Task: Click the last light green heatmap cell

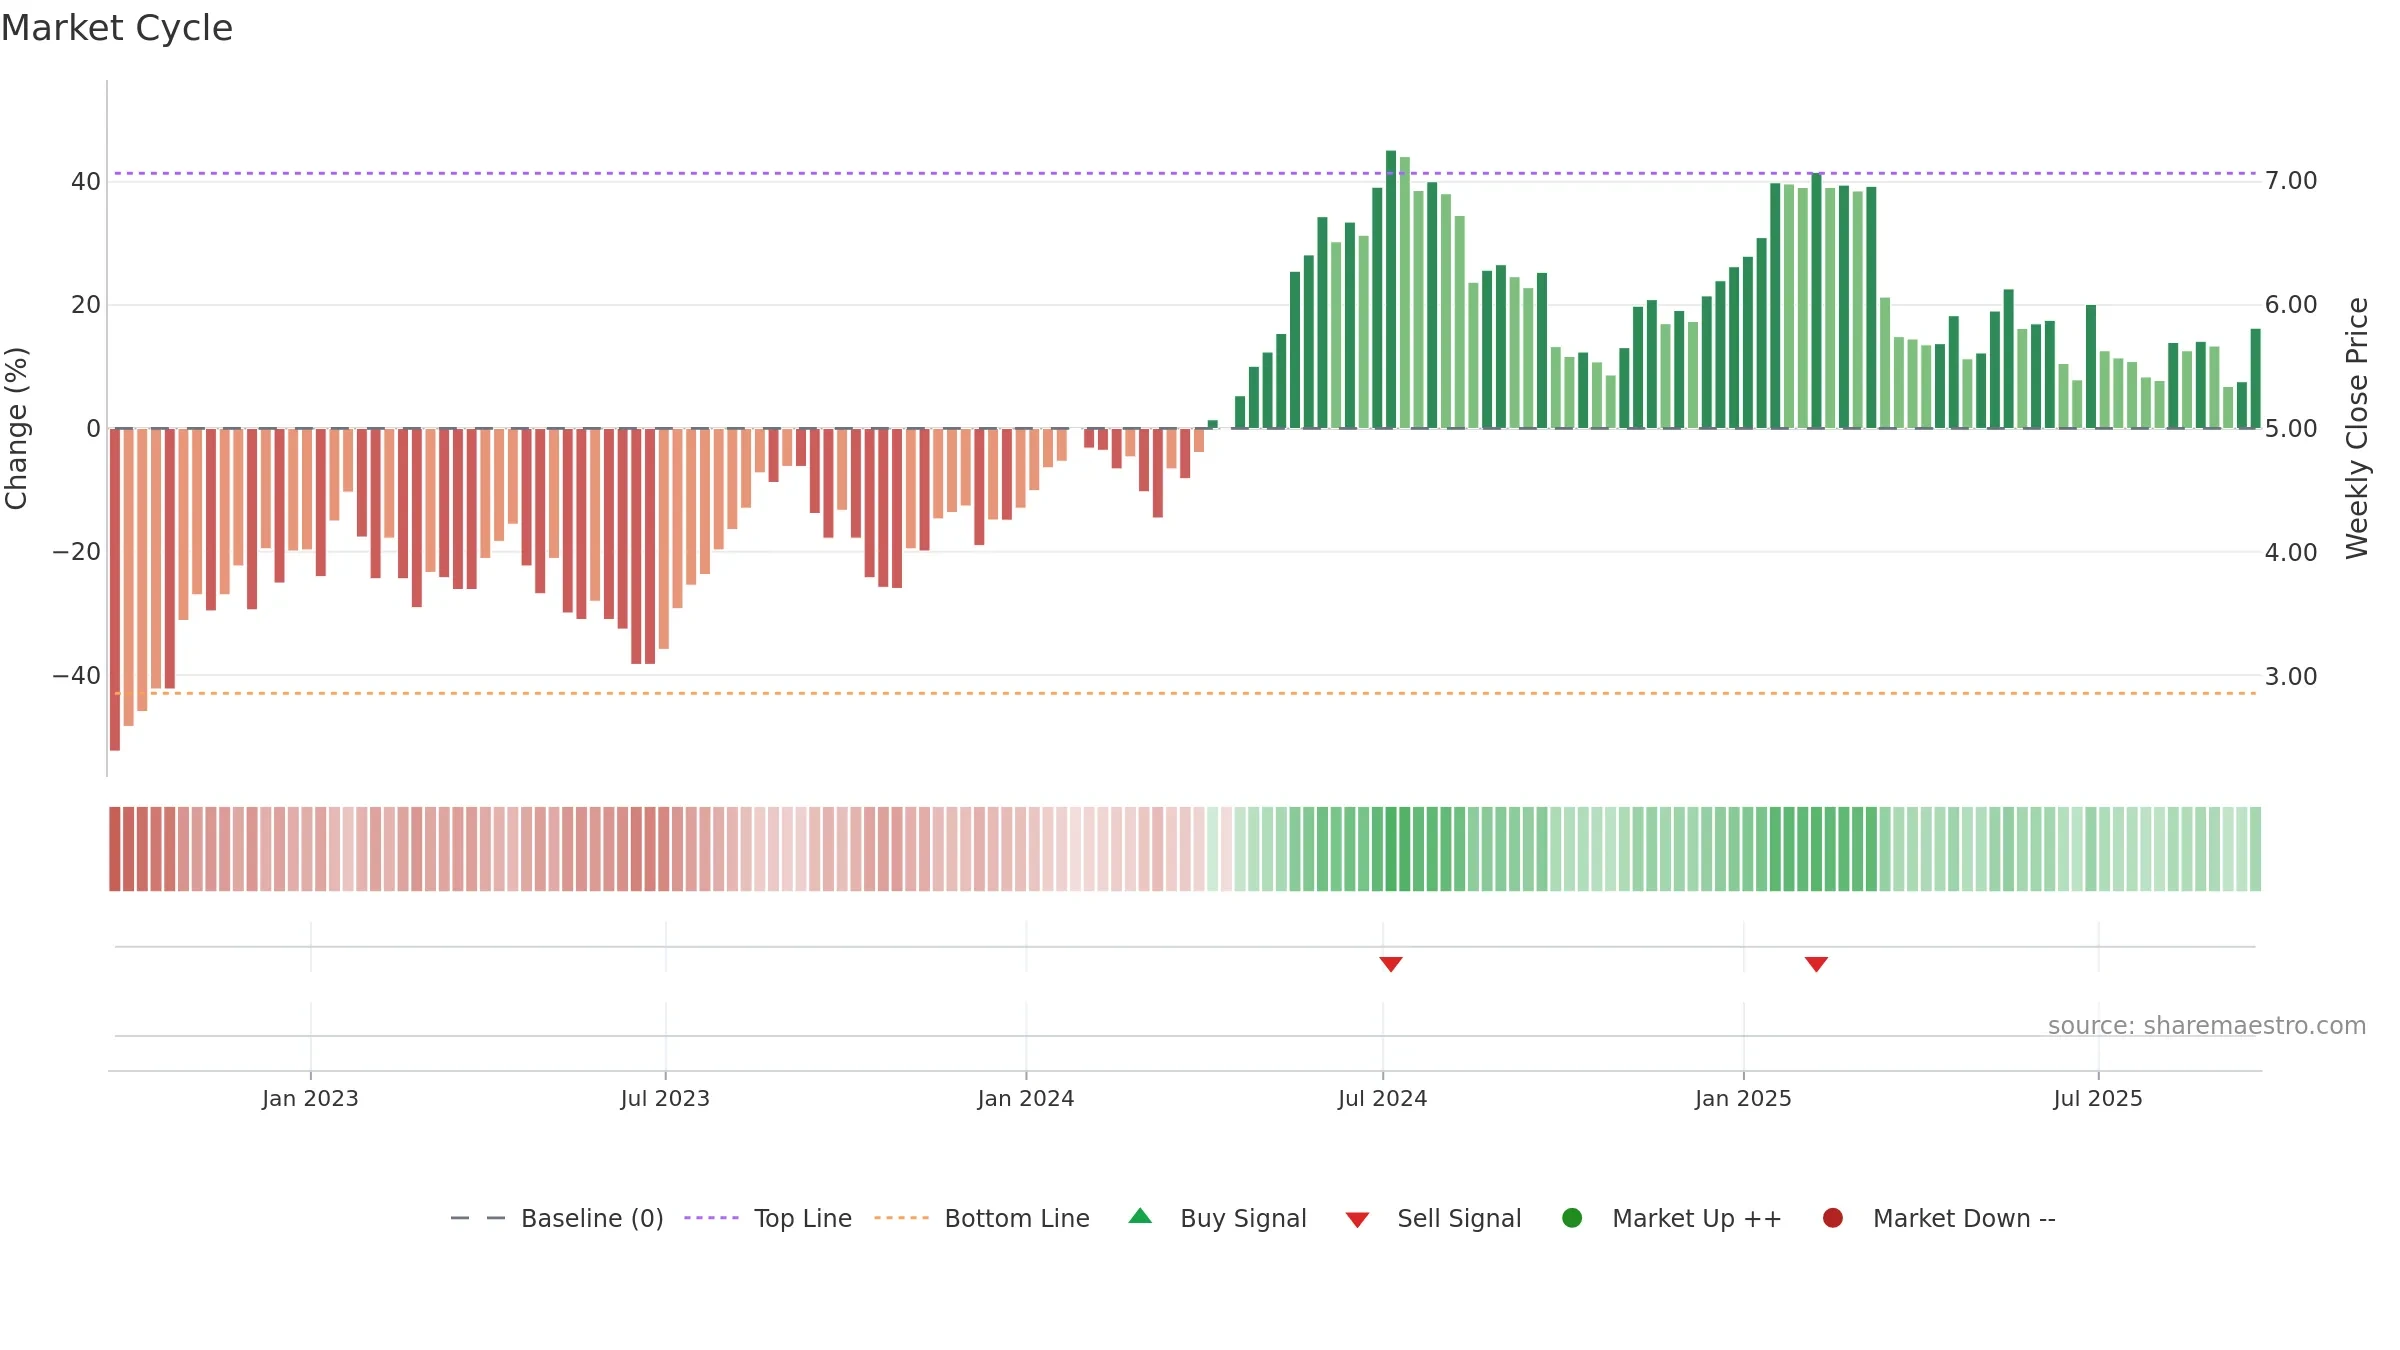Action: click(2256, 849)
